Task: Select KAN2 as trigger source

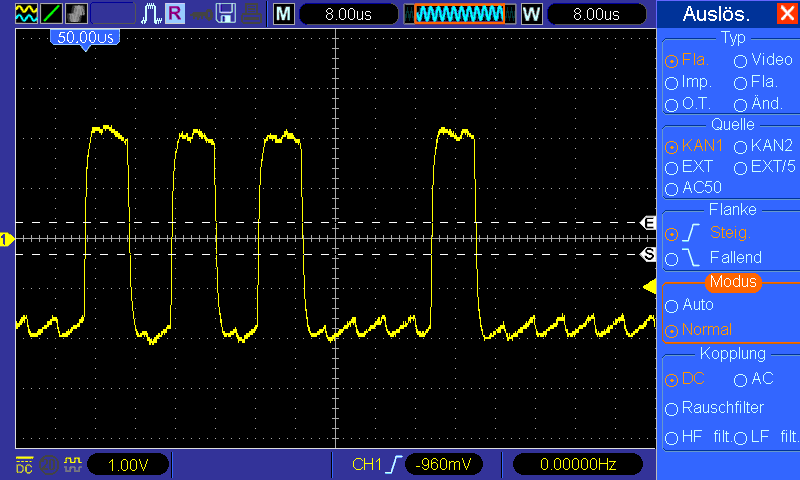Action: tap(763, 146)
